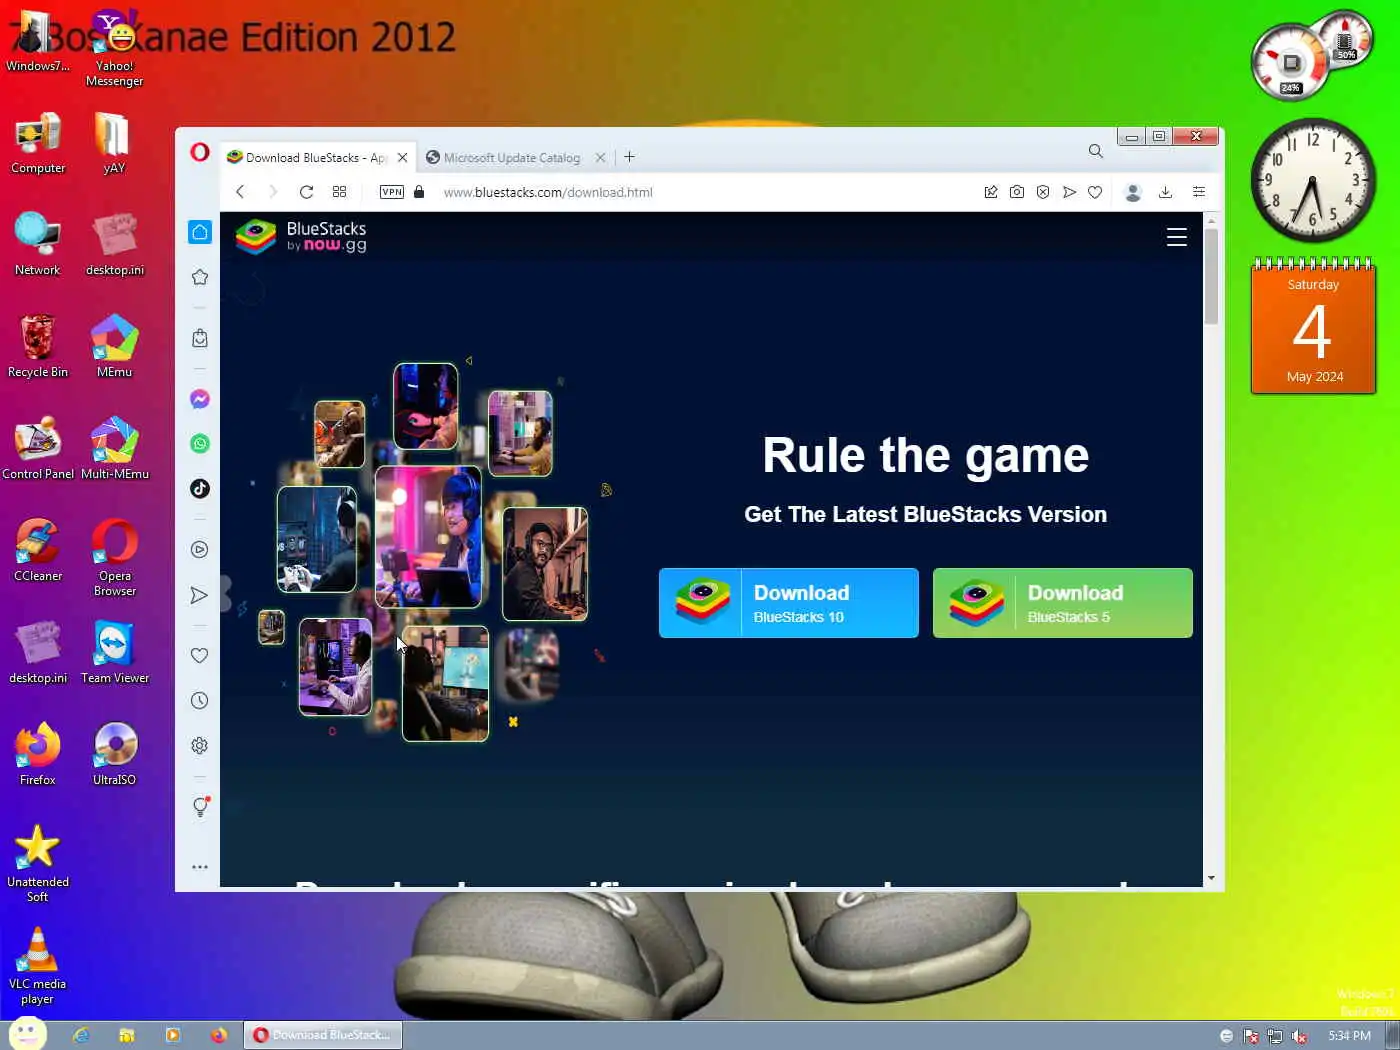The height and width of the screenshot is (1050, 1400).
Task: Open Player icon in Opera sidebar
Action: 200,549
